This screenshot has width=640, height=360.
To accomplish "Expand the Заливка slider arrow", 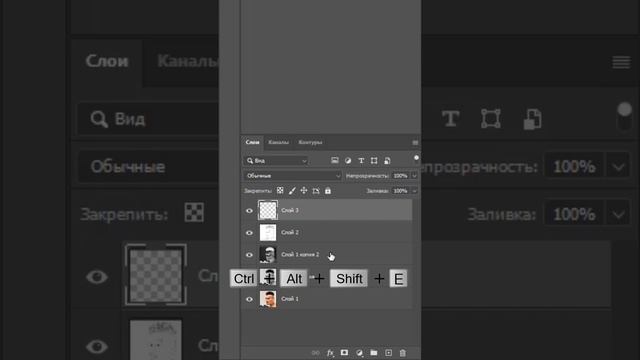I will tap(414, 191).
